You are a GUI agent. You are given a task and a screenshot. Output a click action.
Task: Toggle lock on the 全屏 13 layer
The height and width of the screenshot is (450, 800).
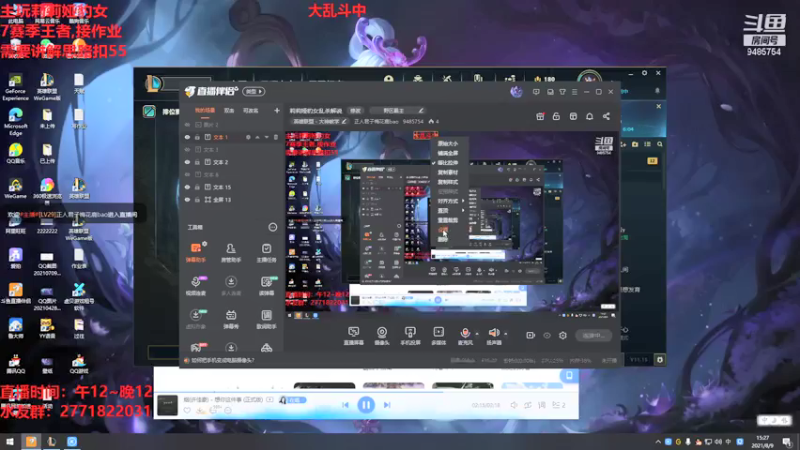point(197,199)
